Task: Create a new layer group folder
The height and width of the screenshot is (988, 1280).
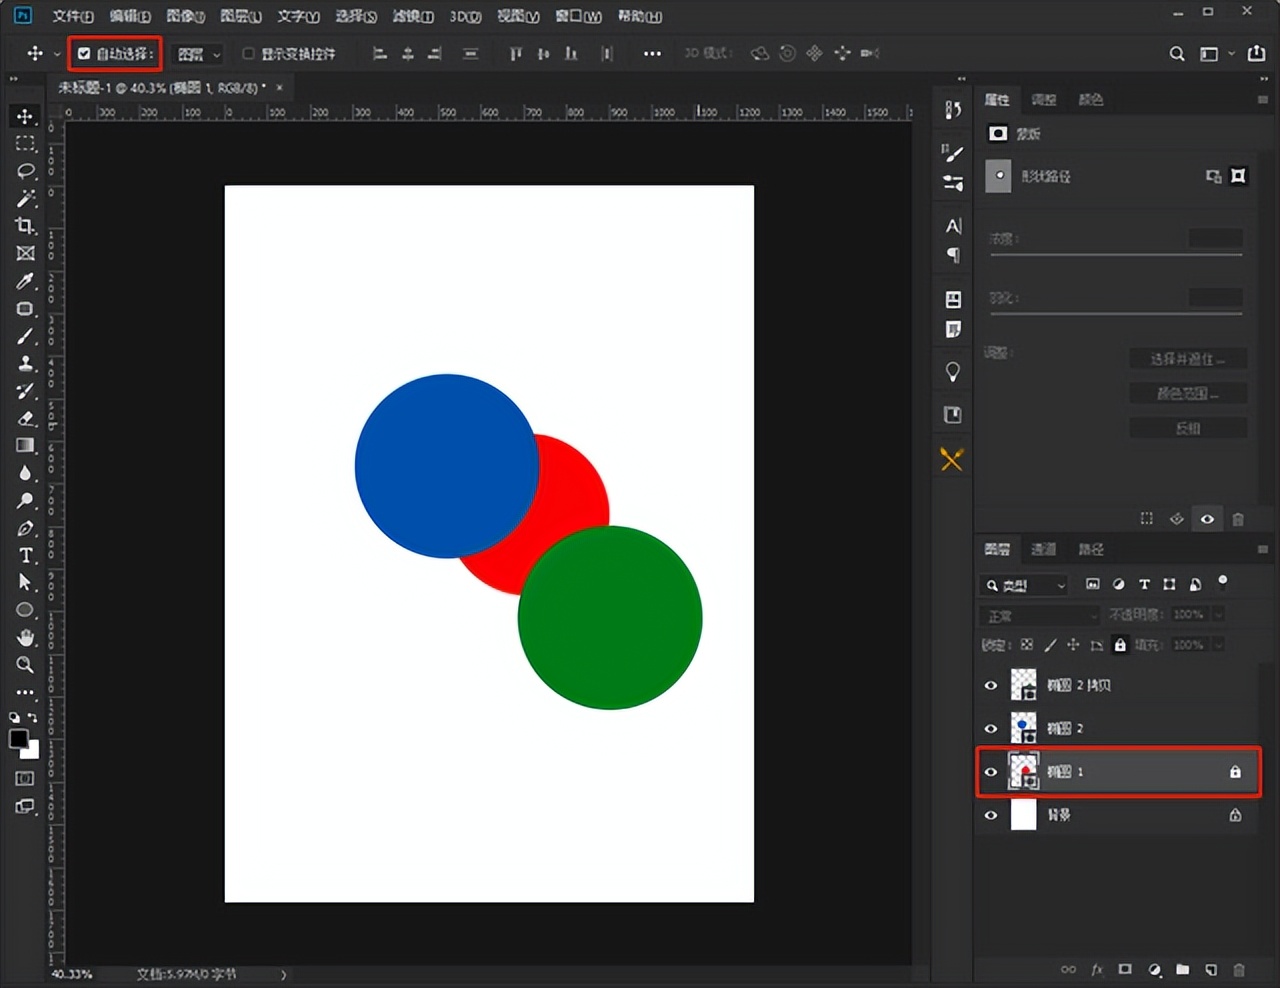Action: point(1182,969)
